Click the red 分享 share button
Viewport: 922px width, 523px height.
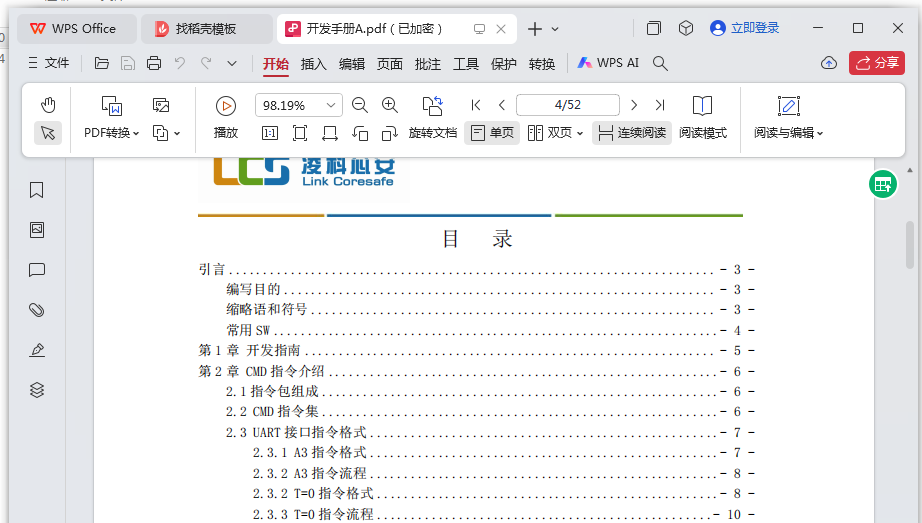(x=876, y=63)
